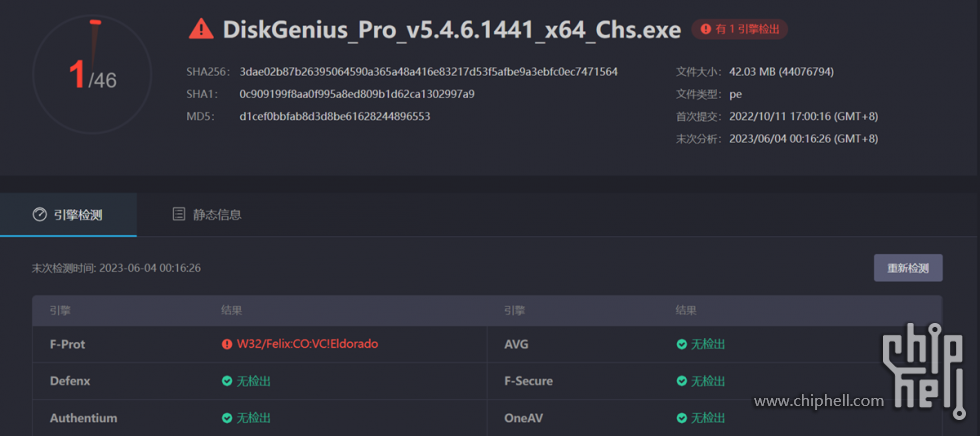Click the AVG engine name
Screen dimensions: 980x436
(x=516, y=344)
